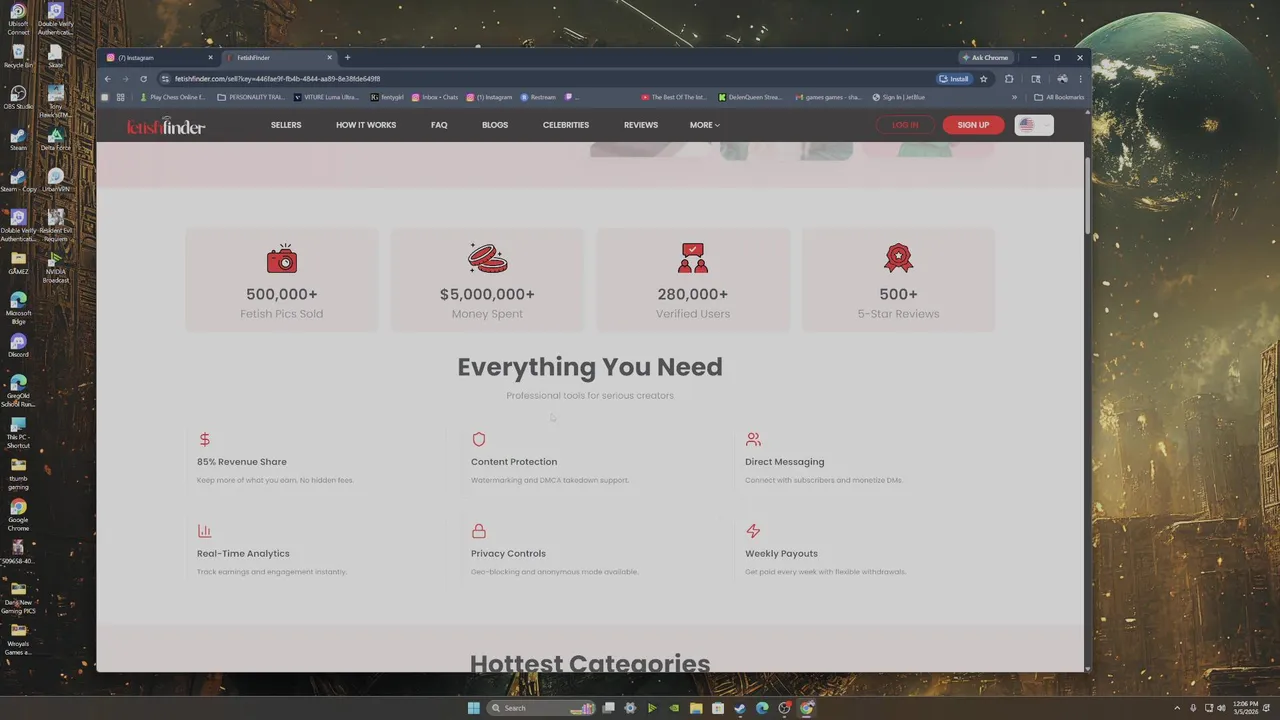Expand the MORE dropdown in site nav

[x=705, y=125]
